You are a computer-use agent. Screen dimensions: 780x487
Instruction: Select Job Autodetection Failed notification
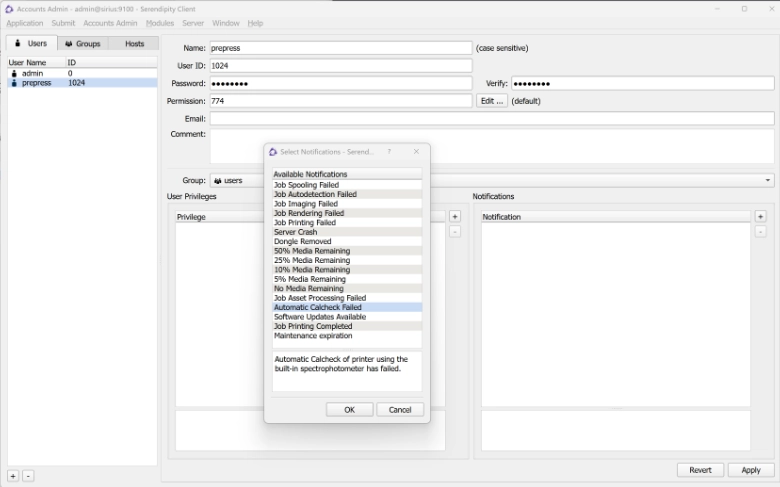[347, 194]
